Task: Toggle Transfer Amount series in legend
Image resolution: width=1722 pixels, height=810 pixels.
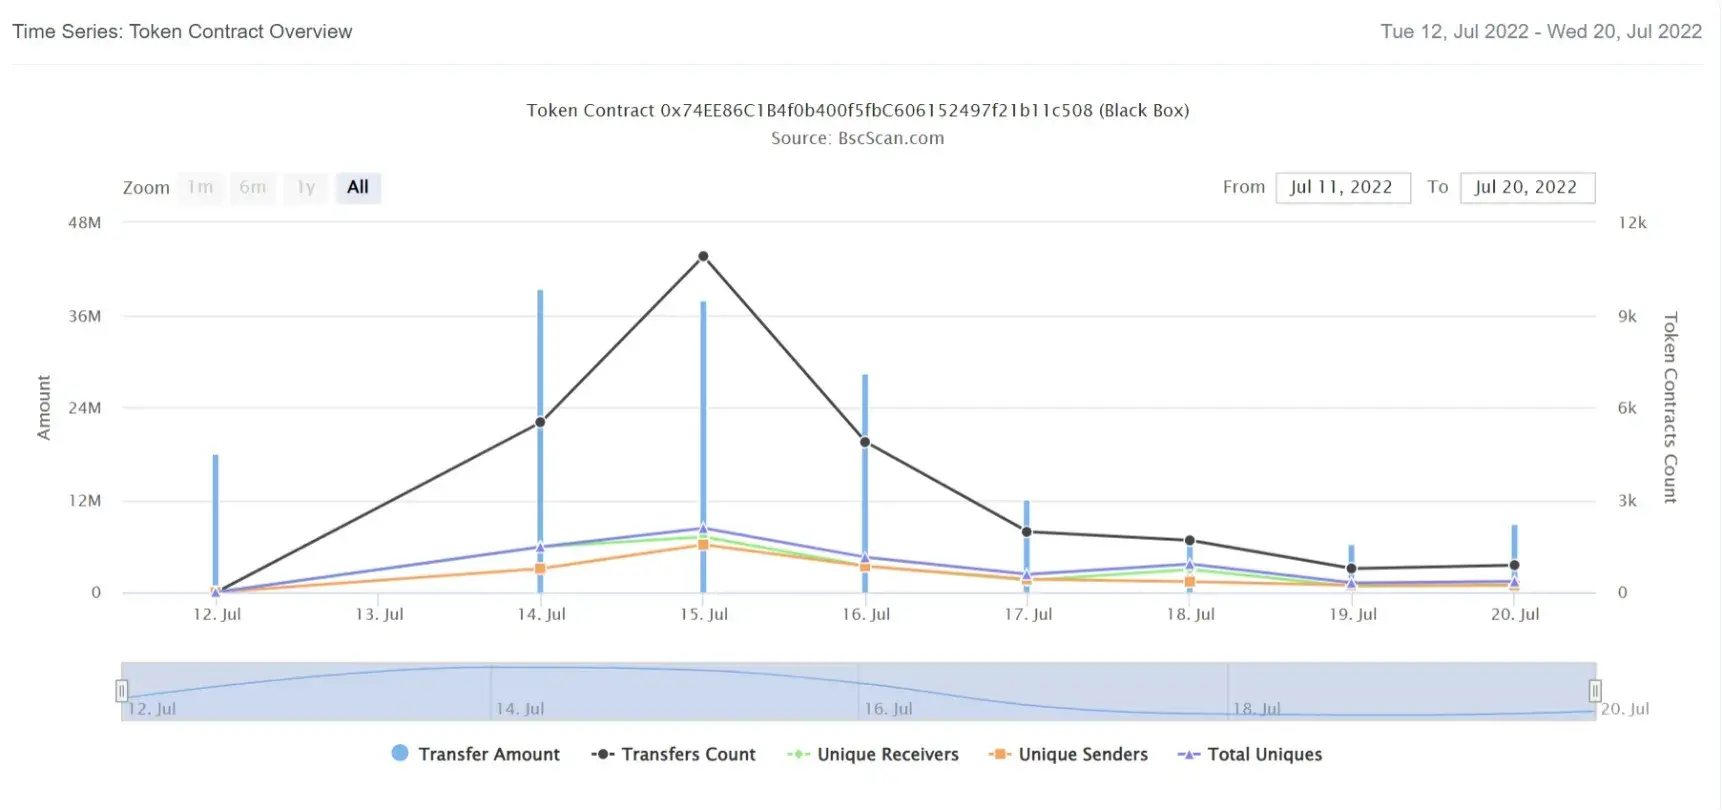Action: [476, 754]
